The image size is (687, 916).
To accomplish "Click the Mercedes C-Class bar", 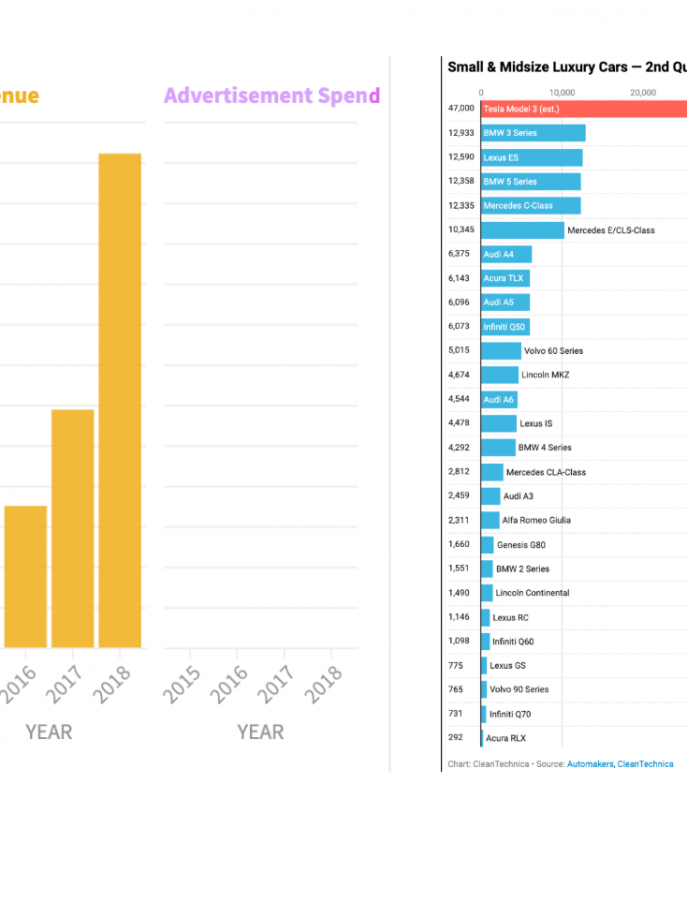I will (x=530, y=206).
